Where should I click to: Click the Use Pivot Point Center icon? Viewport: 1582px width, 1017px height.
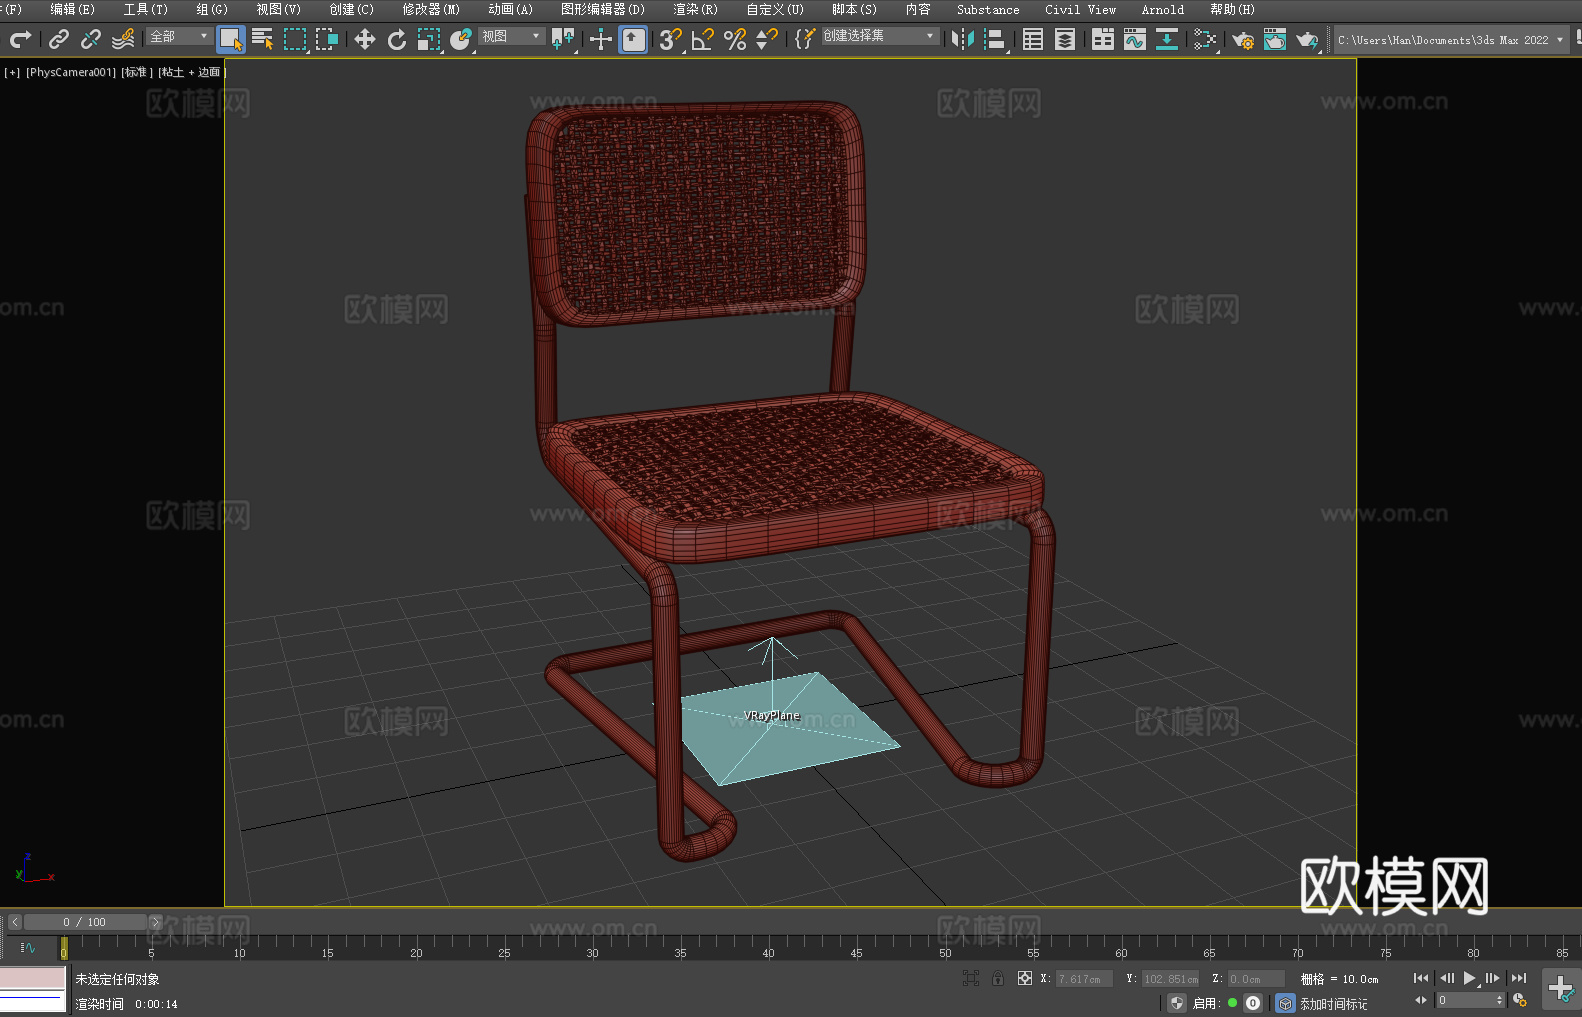(563, 39)
